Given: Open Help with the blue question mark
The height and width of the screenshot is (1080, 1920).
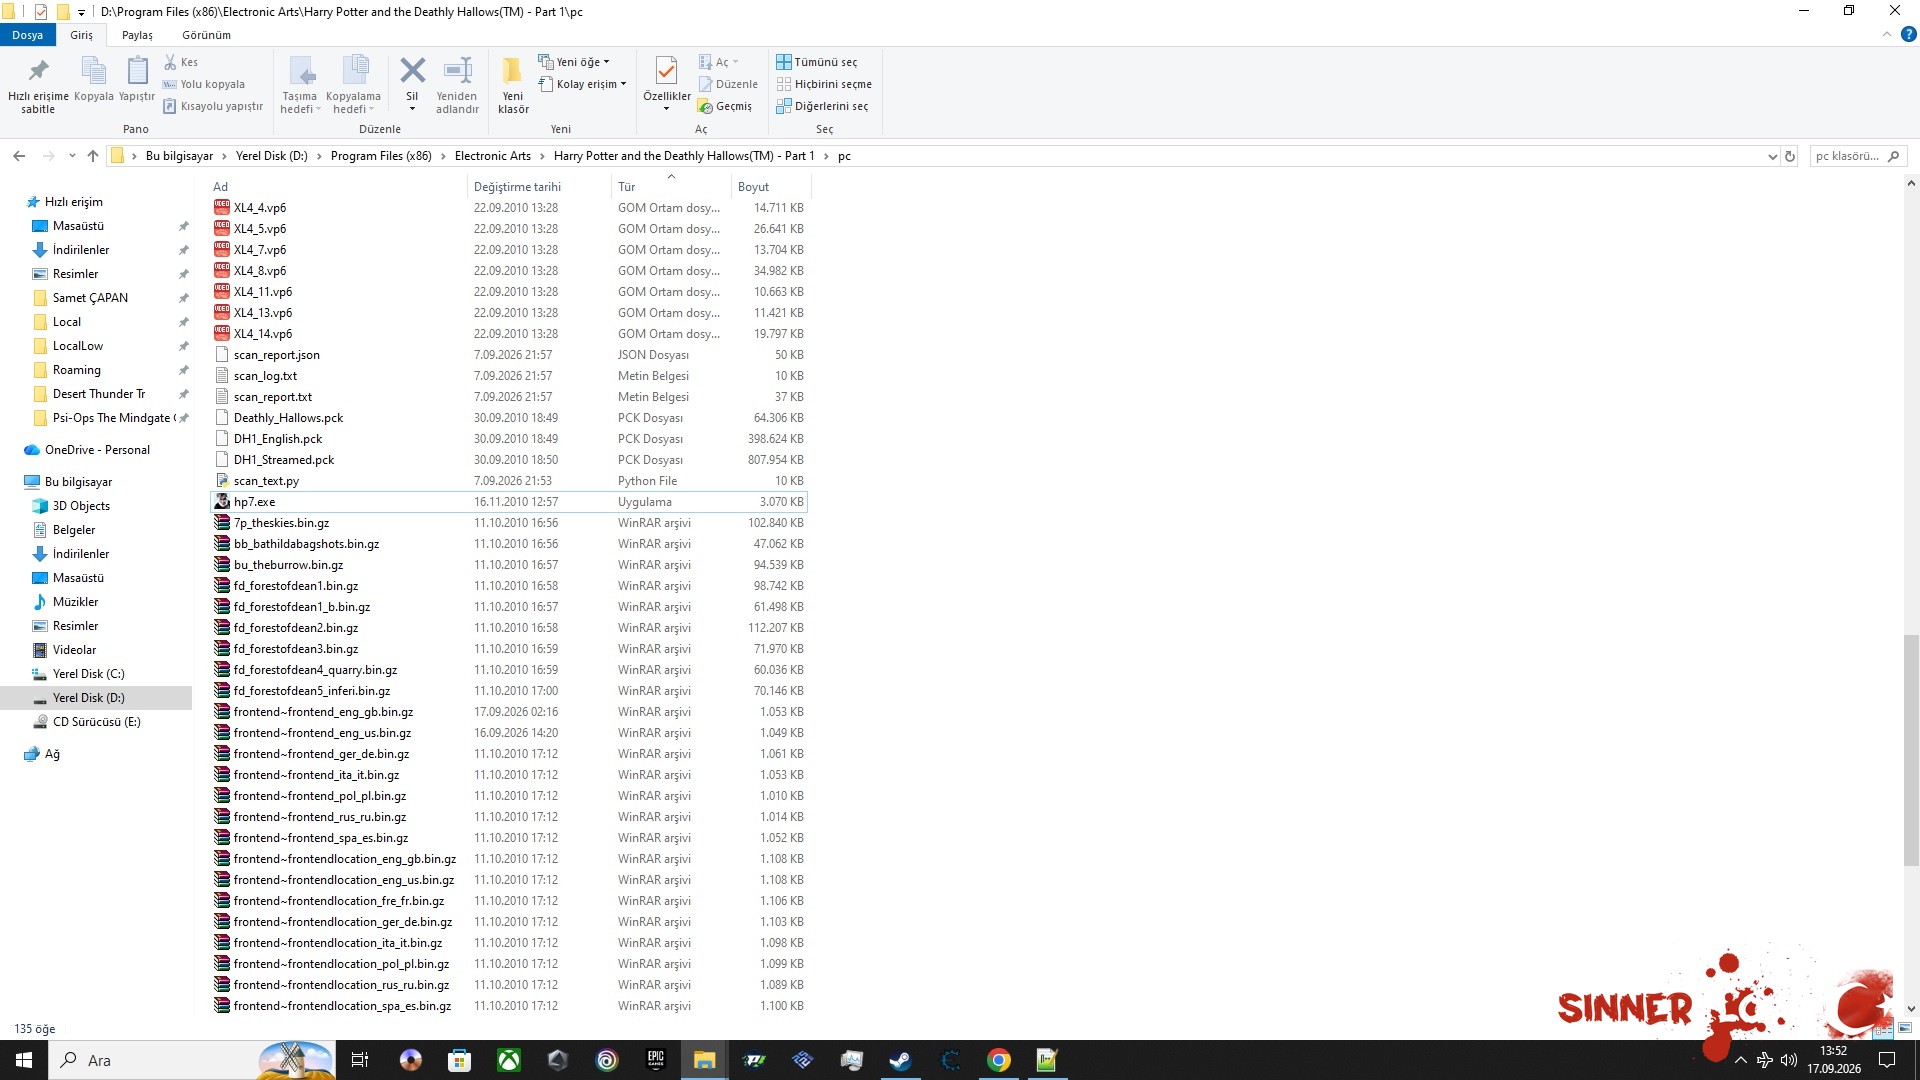Looking at the screenshot, I should [1908, 35].
